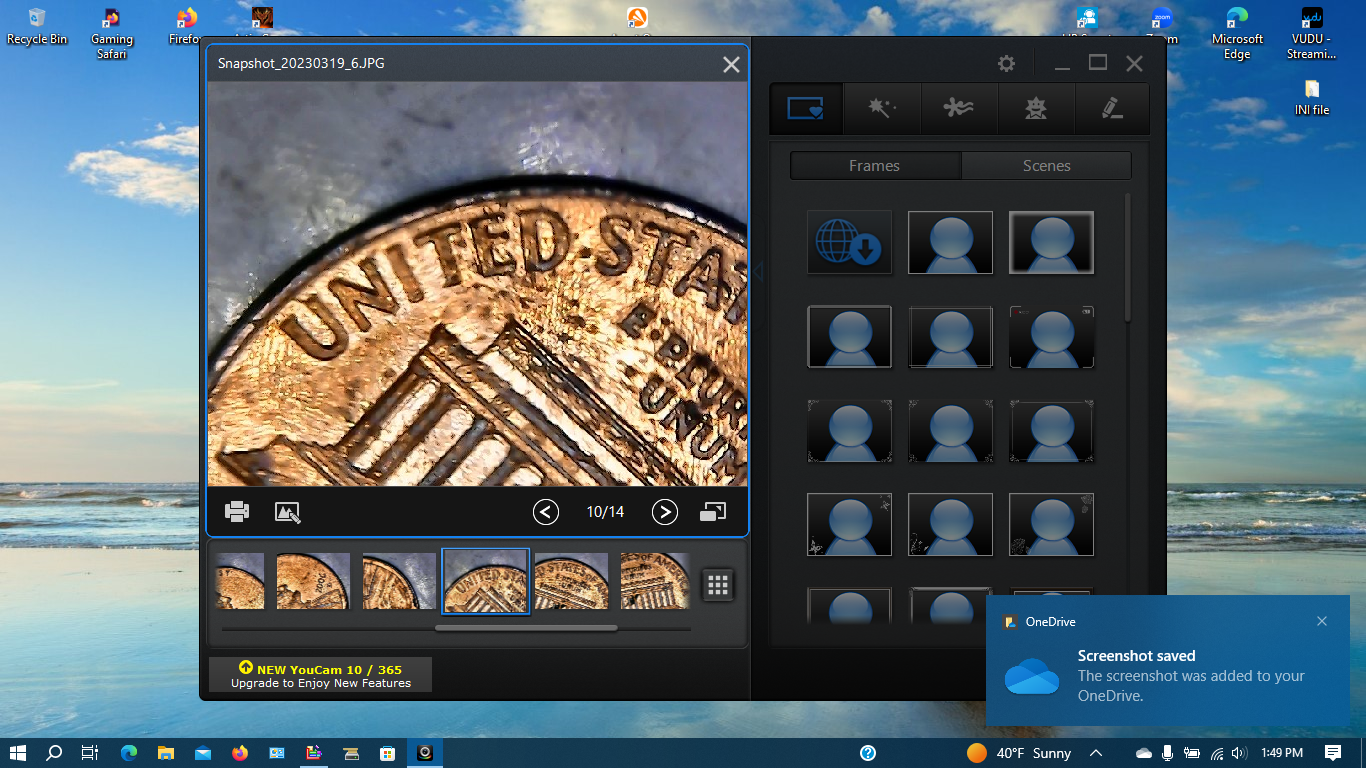Open YouCam settings gear
Screen dimensions: 1366x768
1006,64
